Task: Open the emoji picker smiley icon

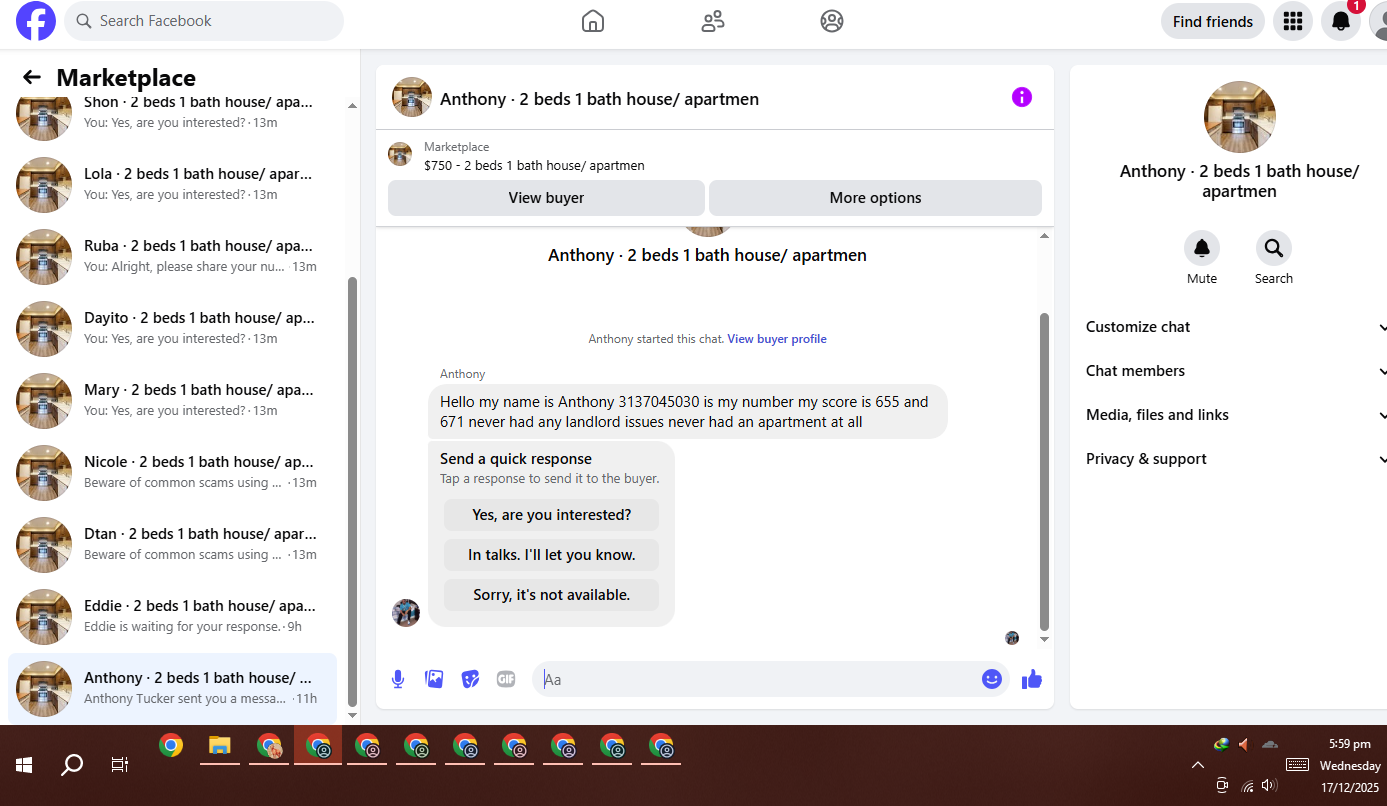Action: (x=992, y=679)
